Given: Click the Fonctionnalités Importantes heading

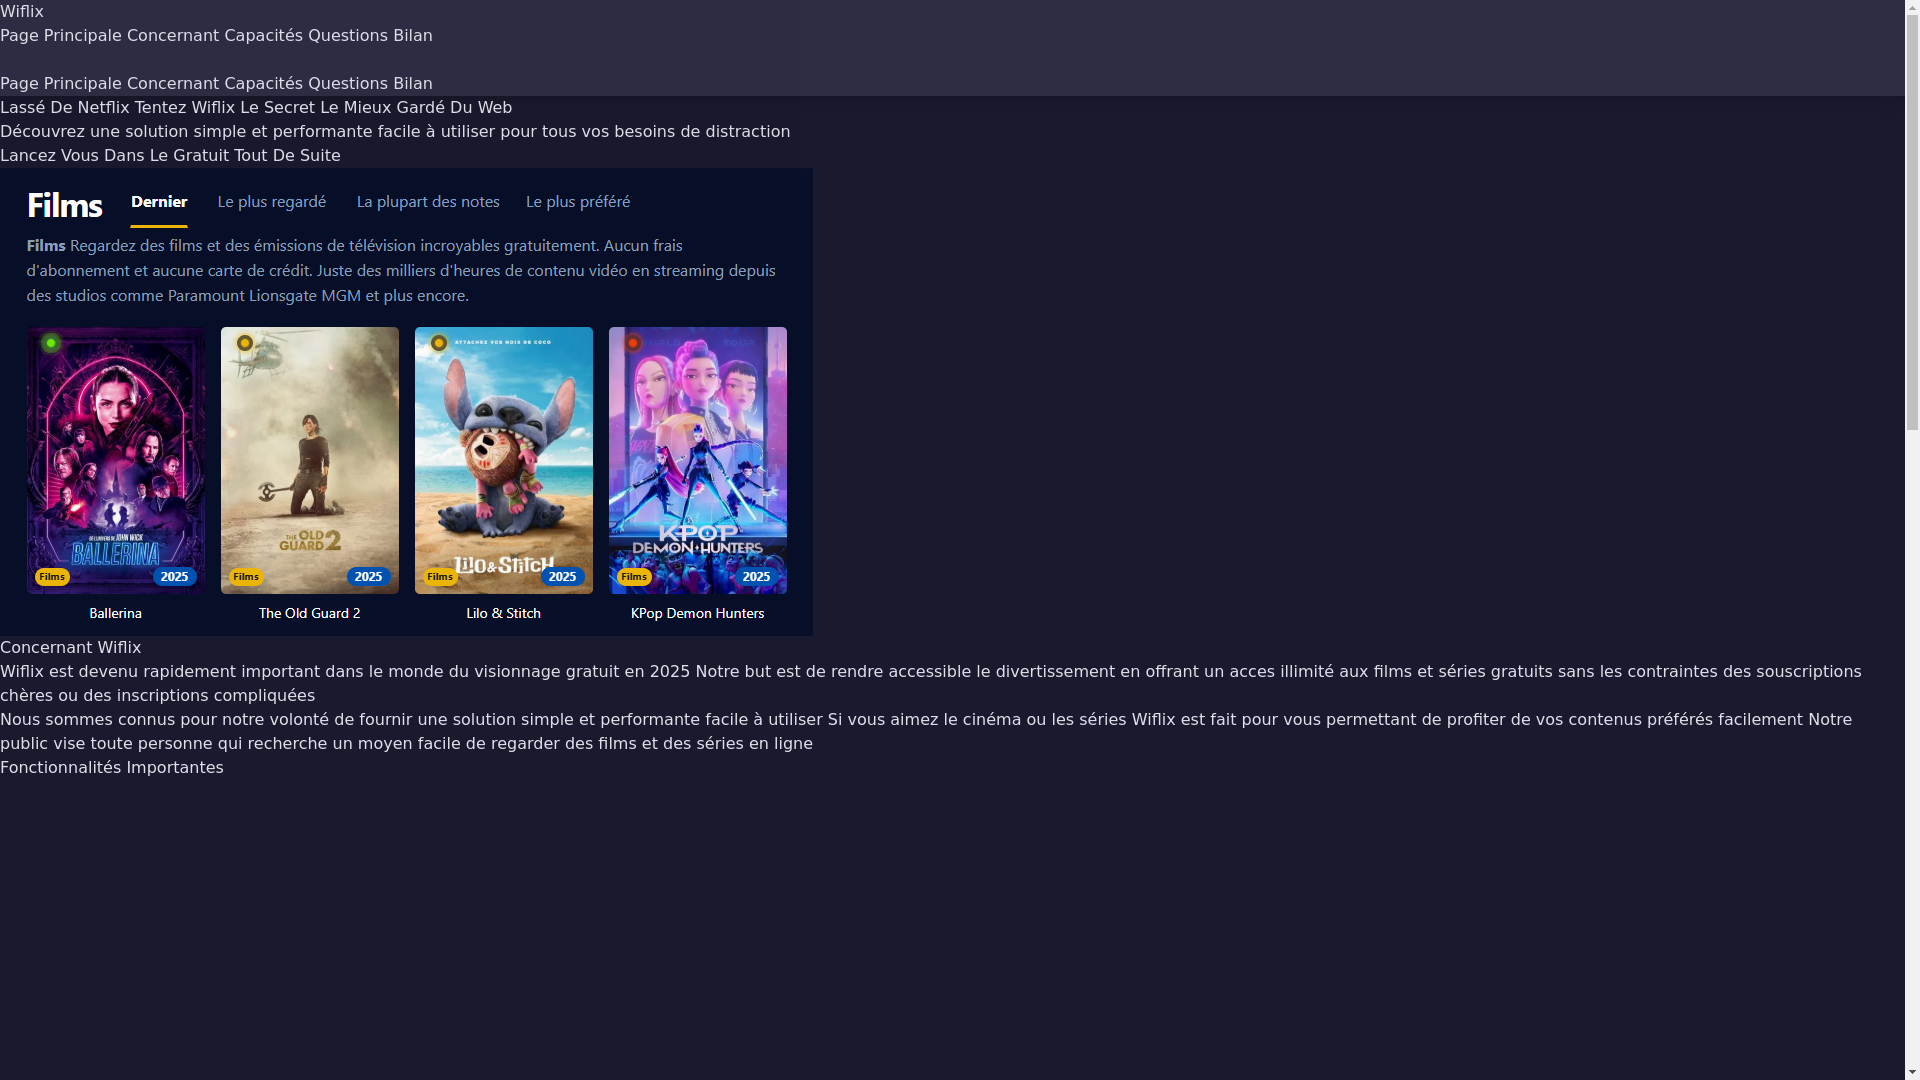Looking at the screenshot, I should tap(112, 768).
